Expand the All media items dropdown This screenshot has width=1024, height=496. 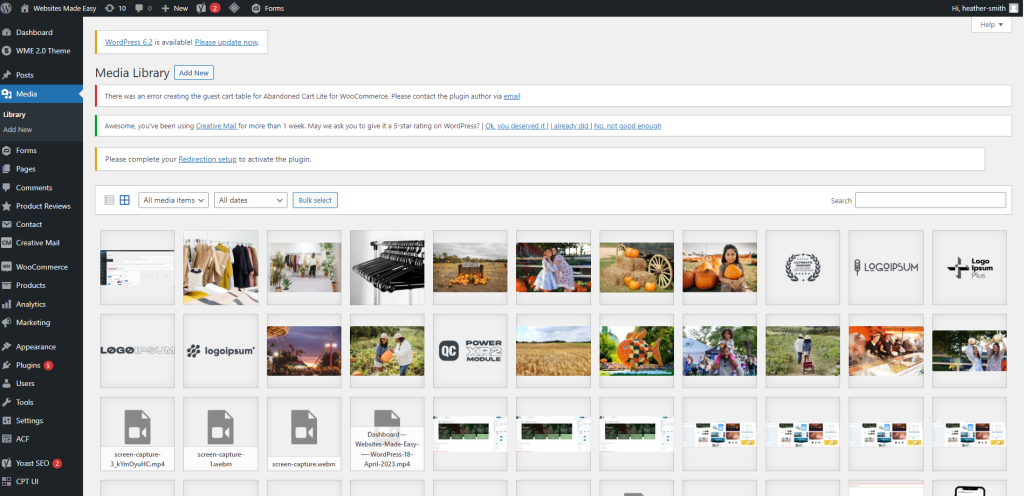pyautogui.click(x=174, y=200)
